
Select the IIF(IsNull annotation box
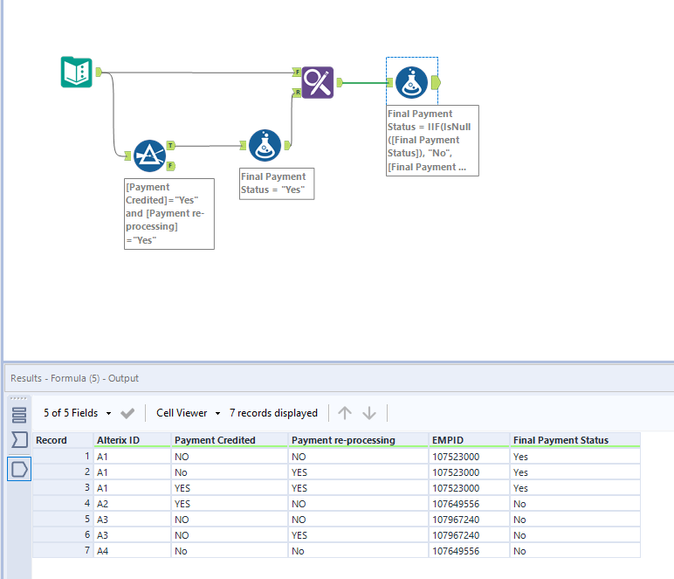(432, 141)
